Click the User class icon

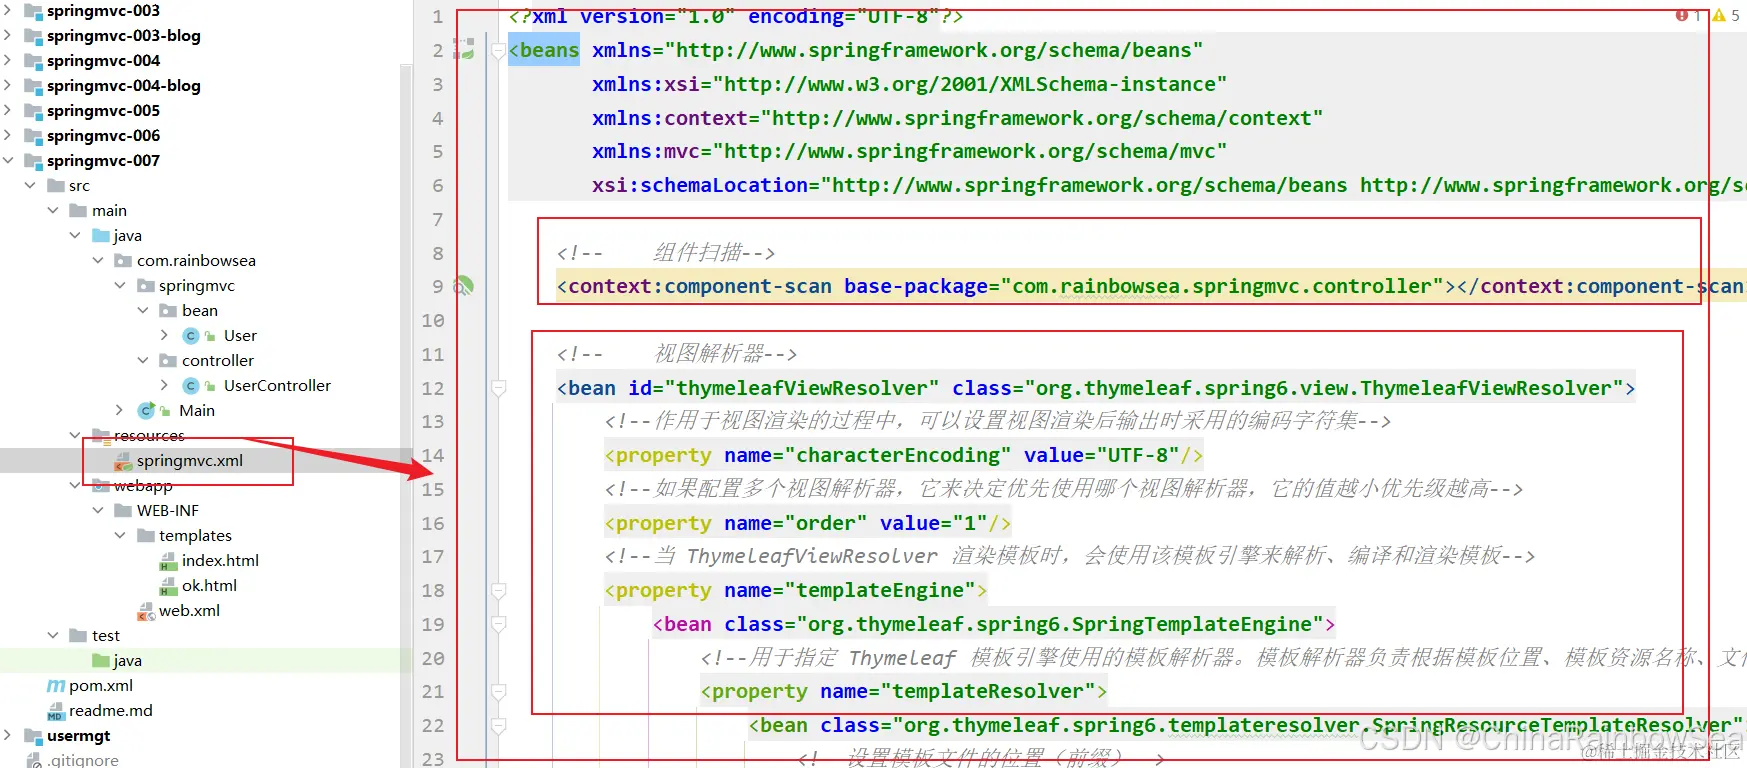191,335
